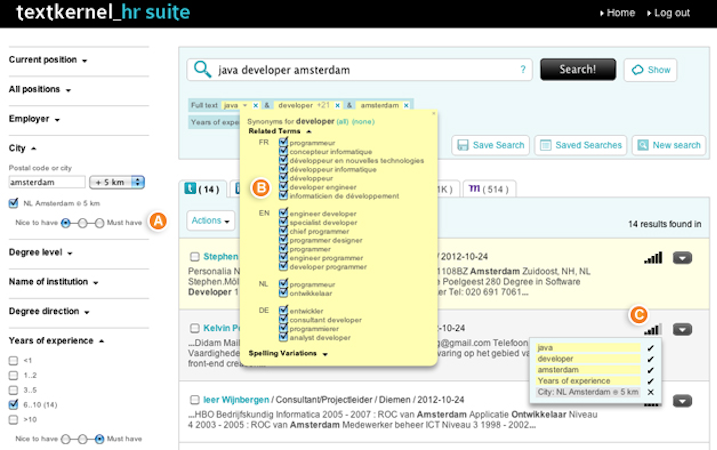Expand the Current position filter
The image size is (717, 450).
(x=48, y=60)
